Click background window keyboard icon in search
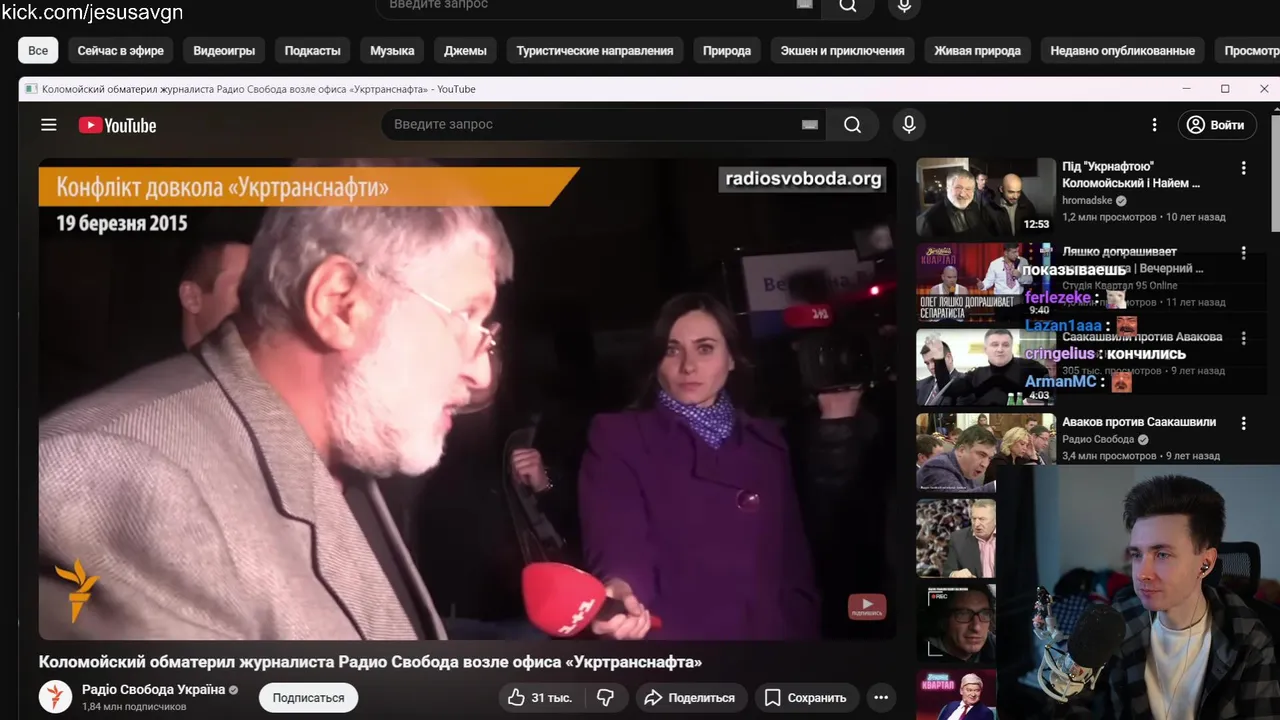 click(x=805, y=4)
